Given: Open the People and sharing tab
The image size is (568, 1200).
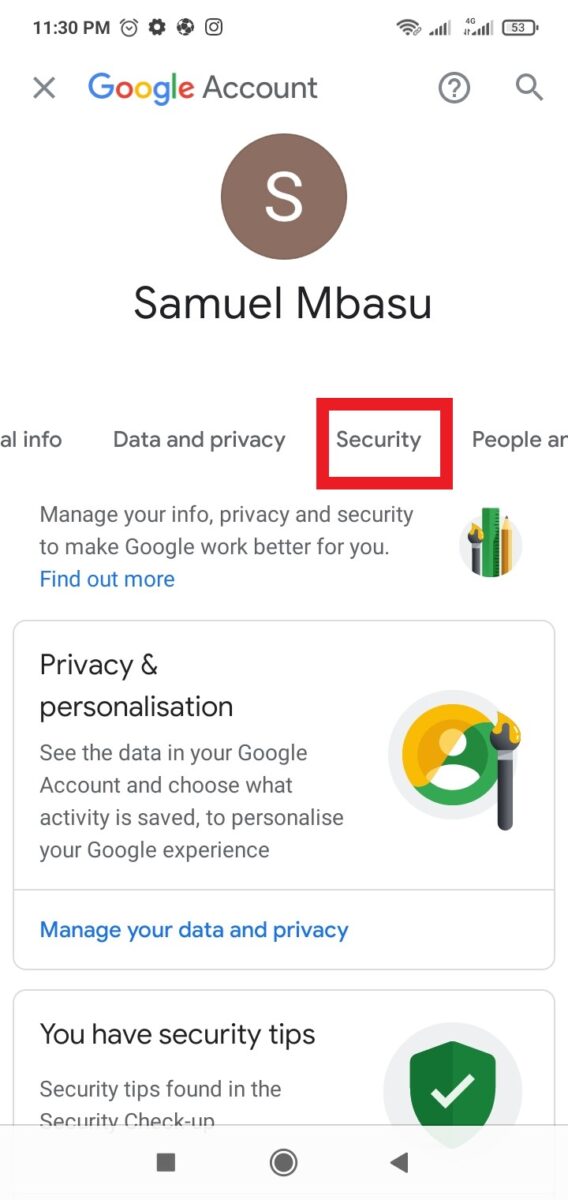Looking at the screenshot, I should pyautogui.click(x=520, y=440).
